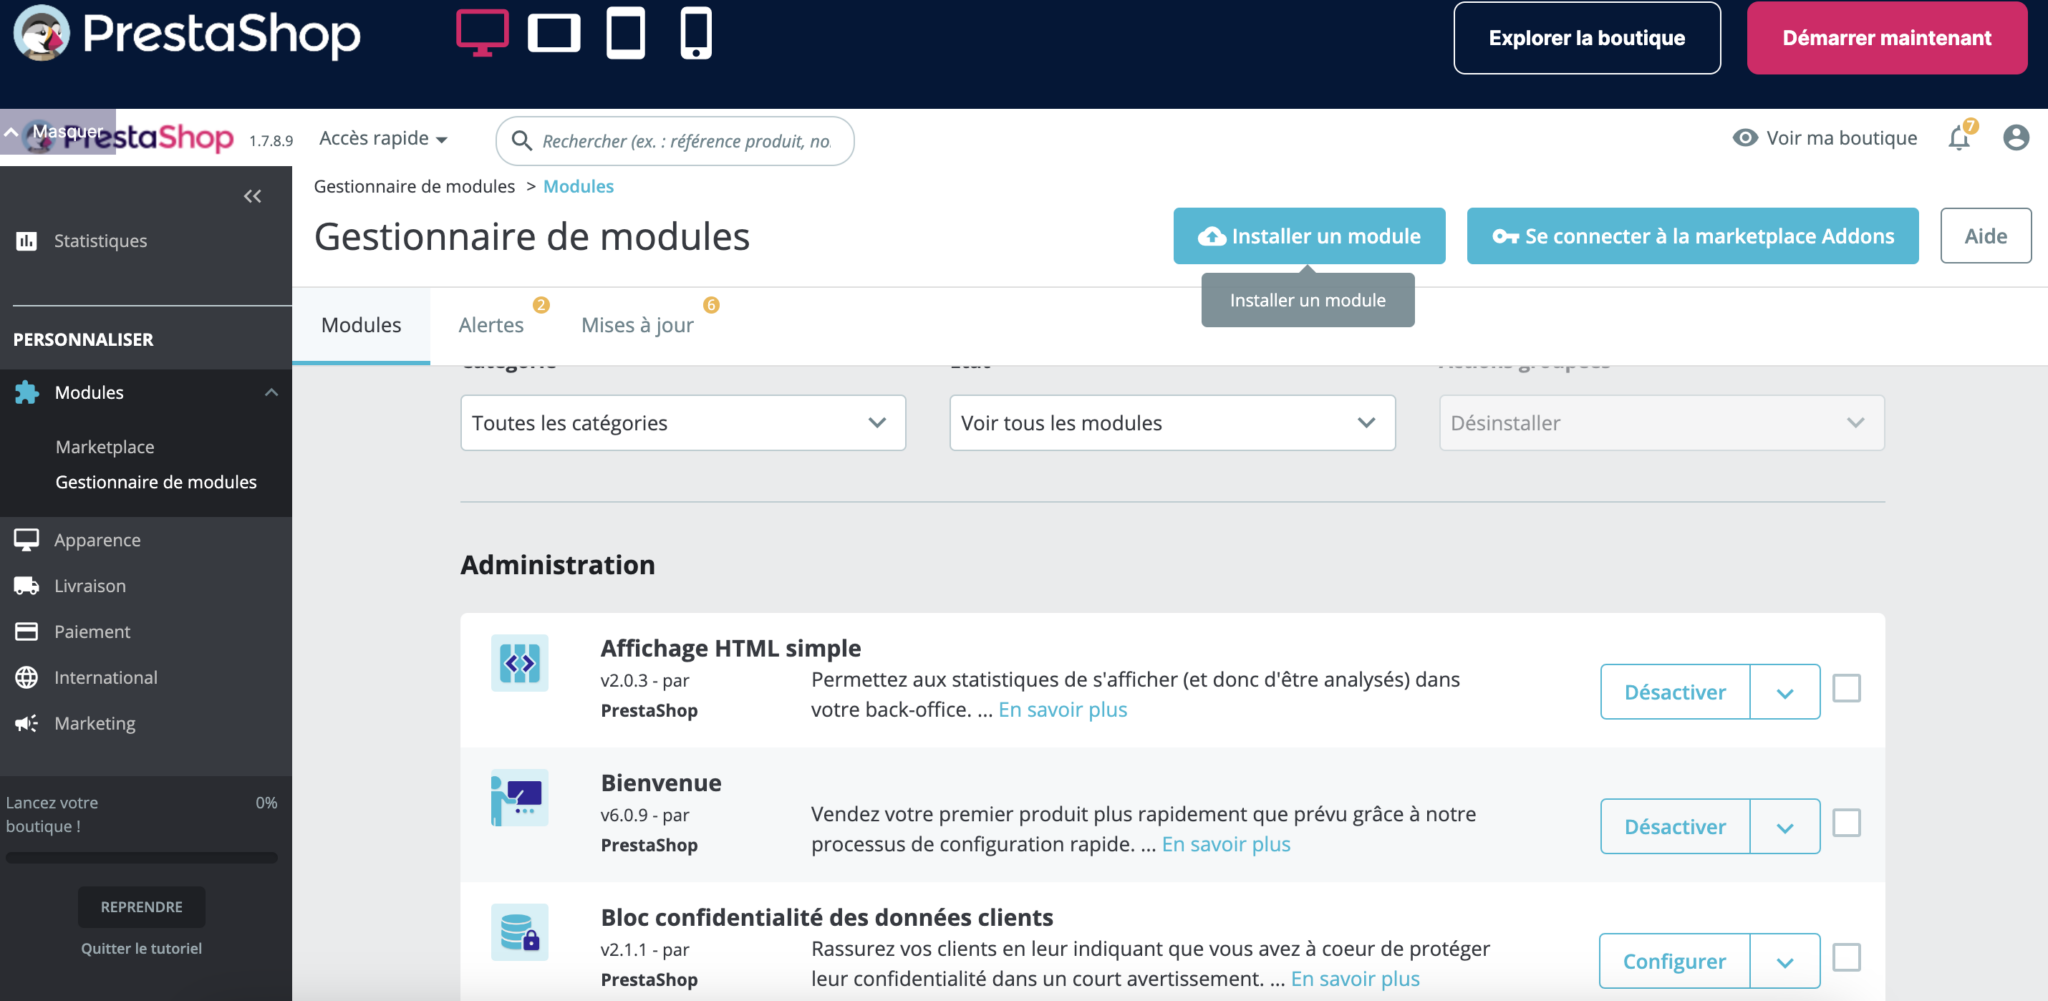
Task: Open the Mises à jour tab
Action: click(637, 325)
